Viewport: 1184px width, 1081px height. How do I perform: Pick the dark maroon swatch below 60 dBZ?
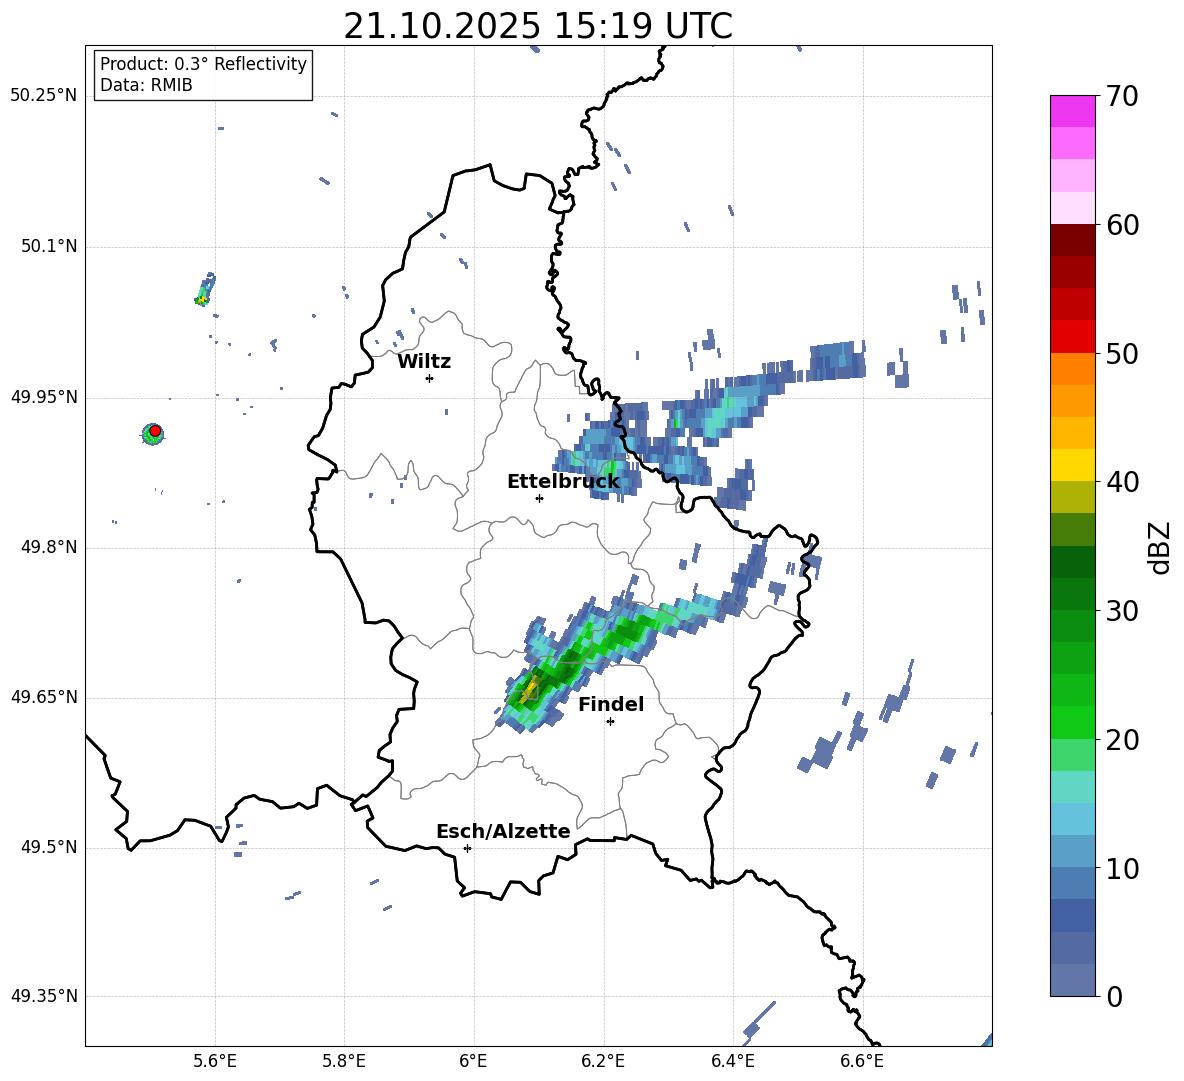coord(1072,240)
